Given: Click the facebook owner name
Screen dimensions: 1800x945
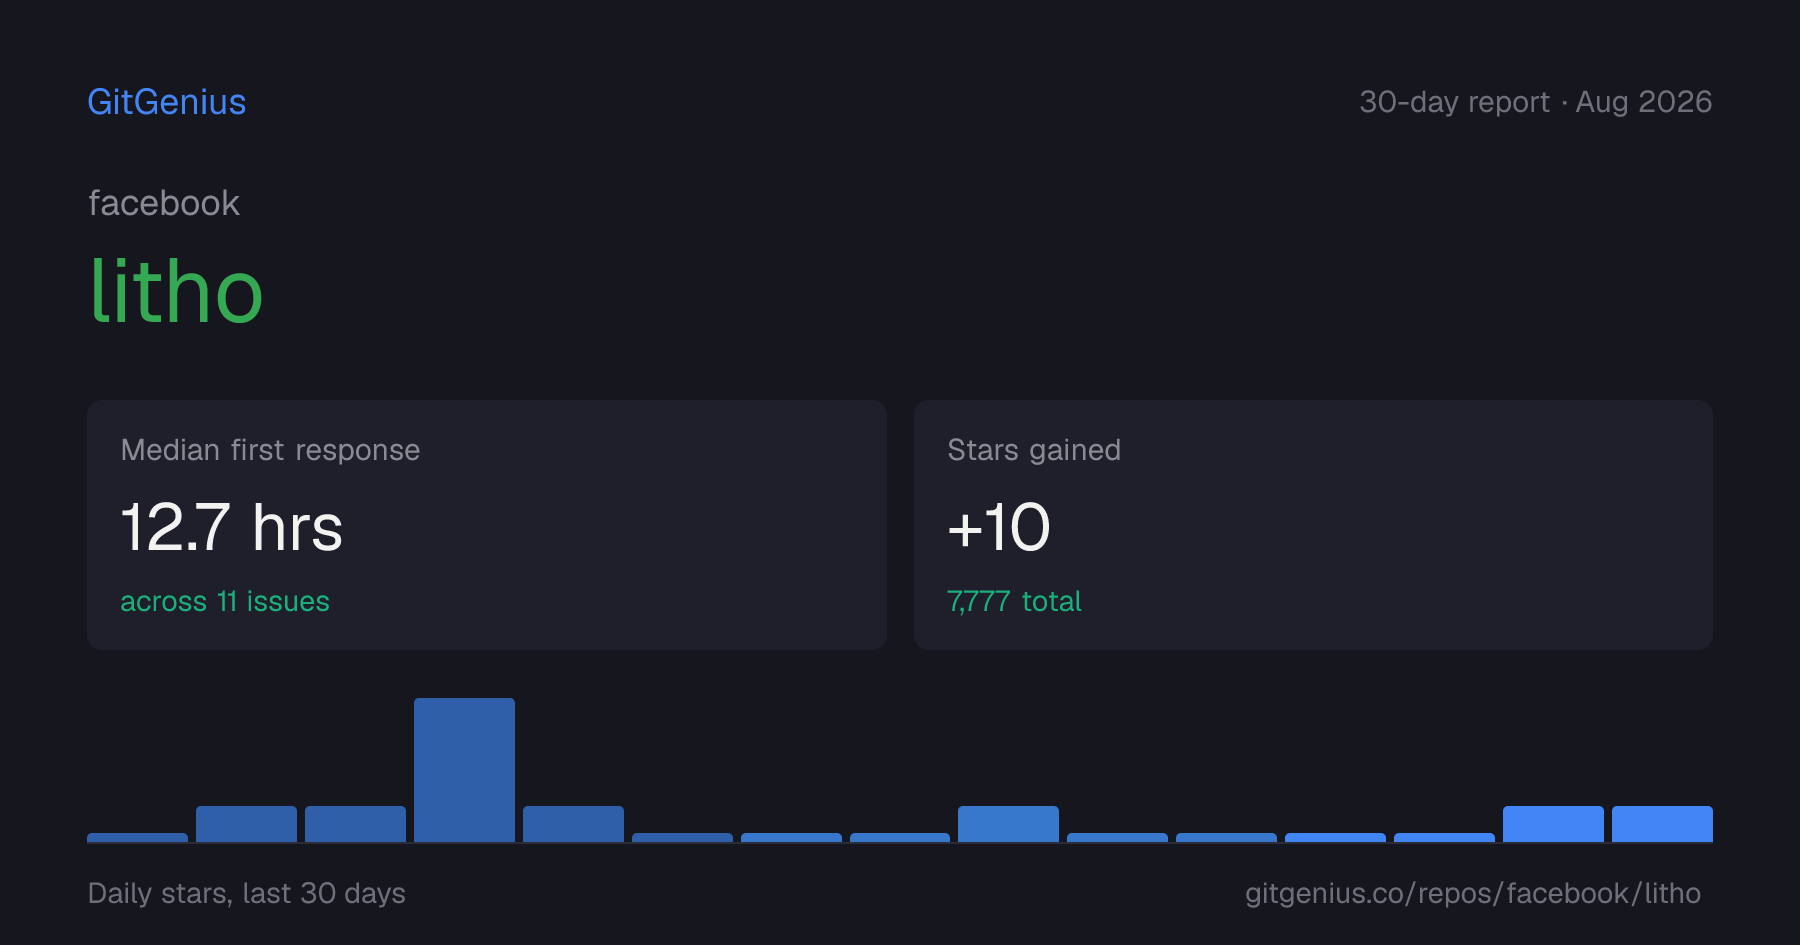Looking at the screenshot, I should (x=164, y=204).
